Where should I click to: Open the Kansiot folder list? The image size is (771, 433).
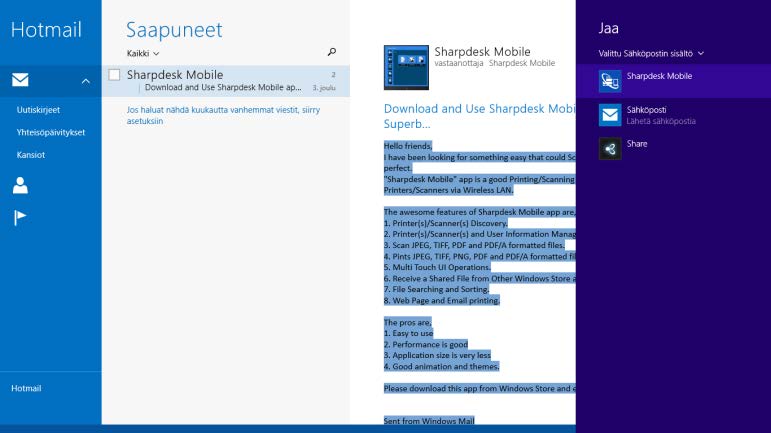click(30, 155)
